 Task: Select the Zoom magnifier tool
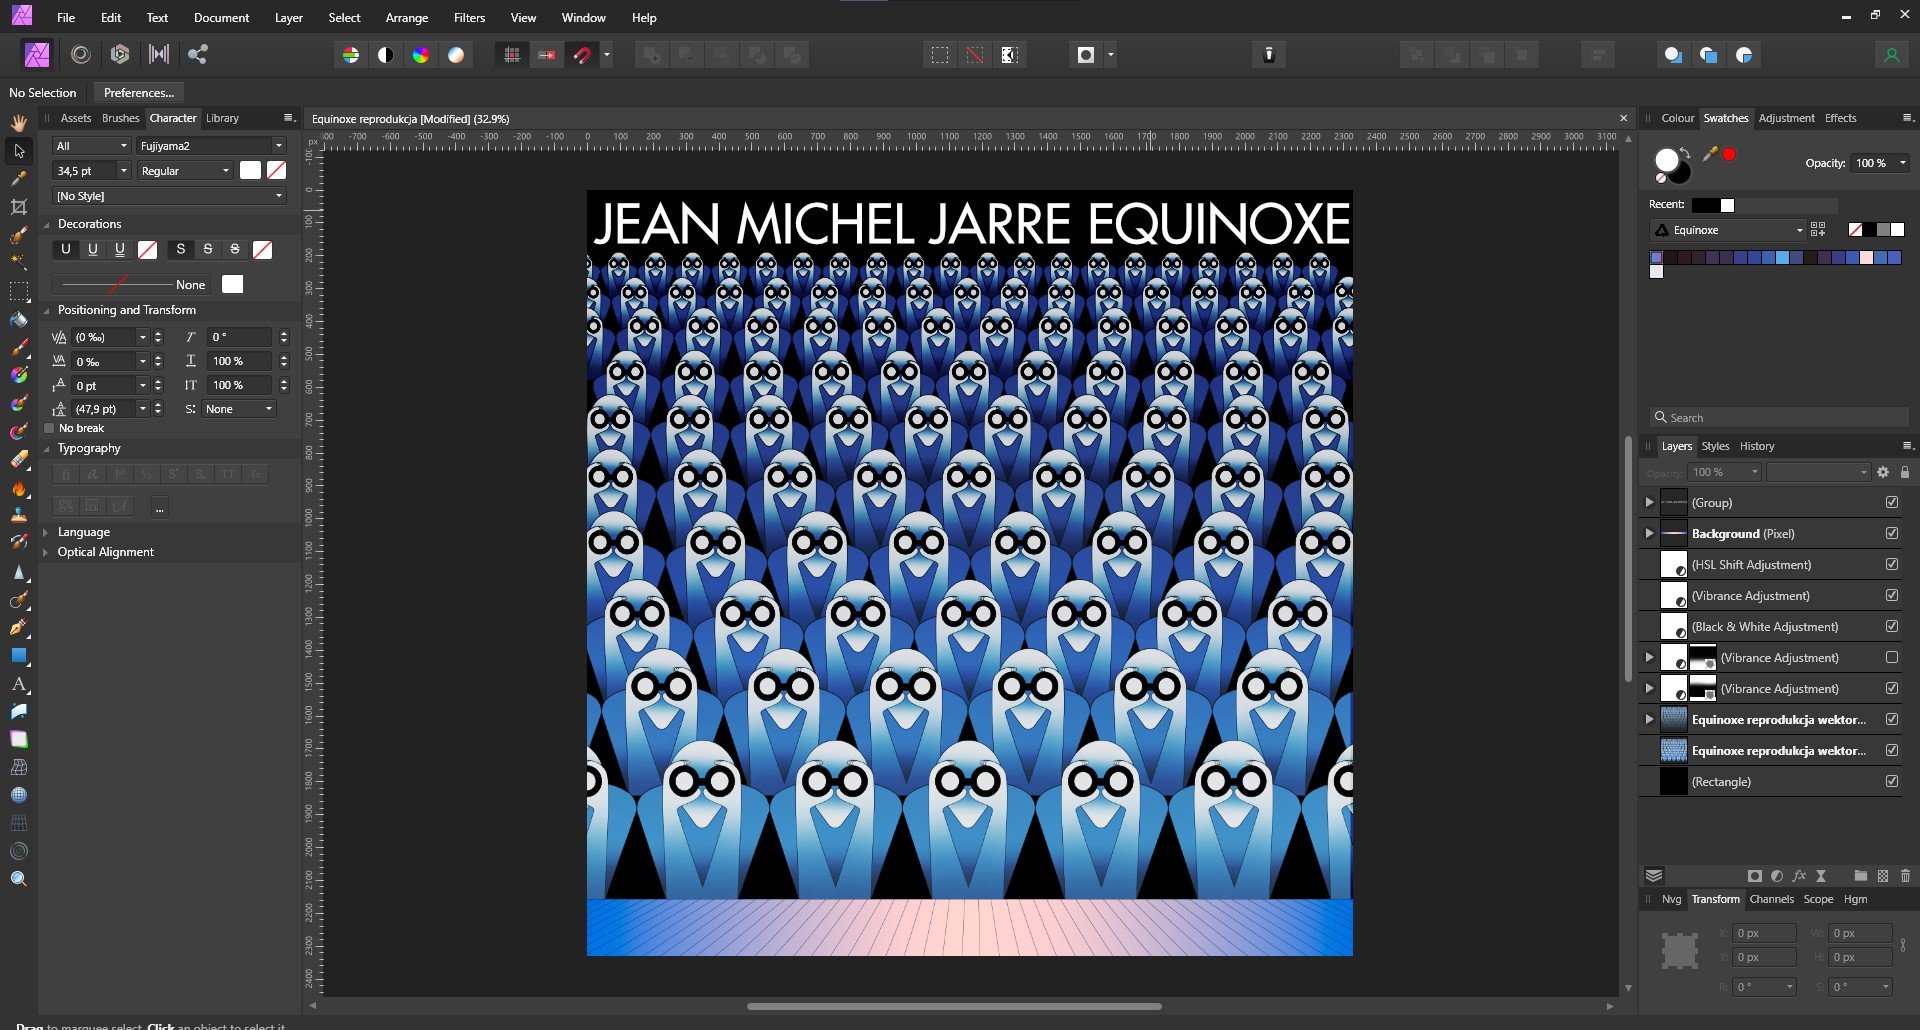pyautogui.click(x=18, y=879)
